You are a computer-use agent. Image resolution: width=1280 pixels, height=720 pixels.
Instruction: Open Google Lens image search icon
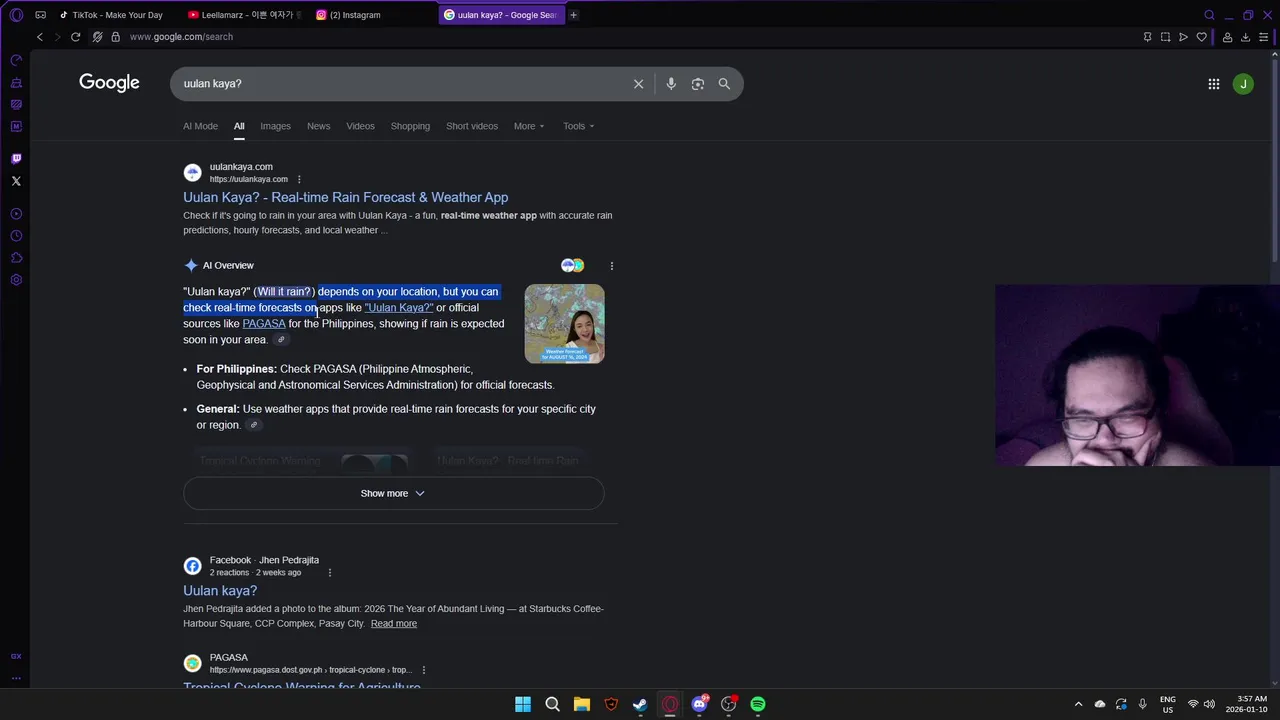pyautogui.click(x=698, y=84)
